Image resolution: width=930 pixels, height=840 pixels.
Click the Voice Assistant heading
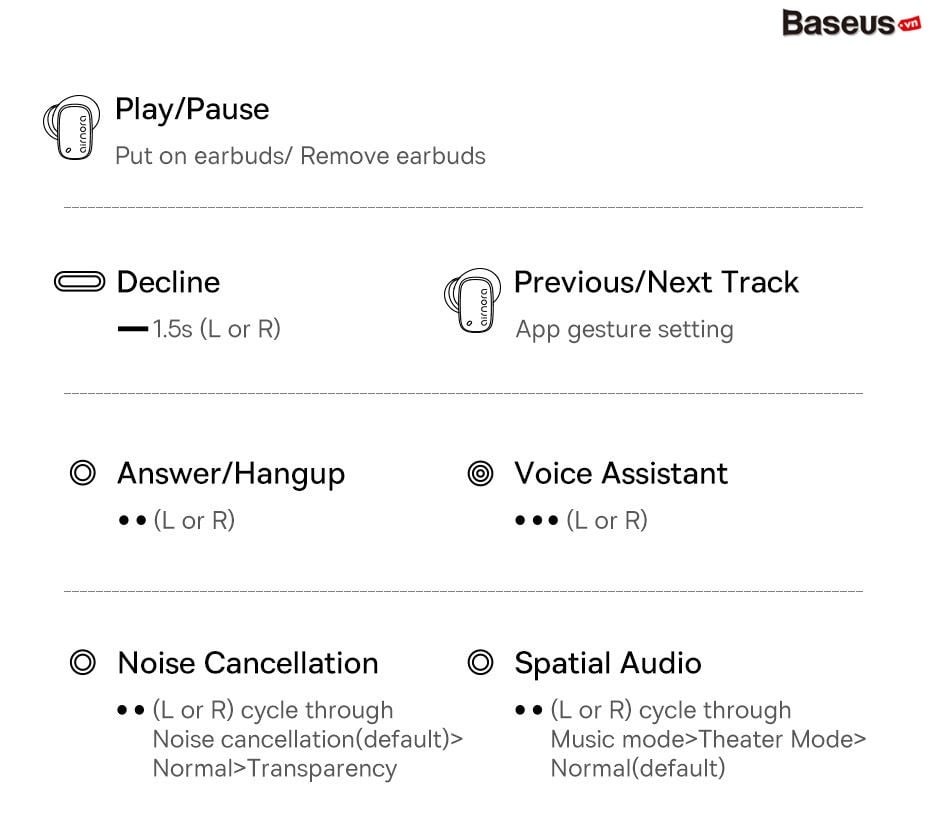coord(621,473)
